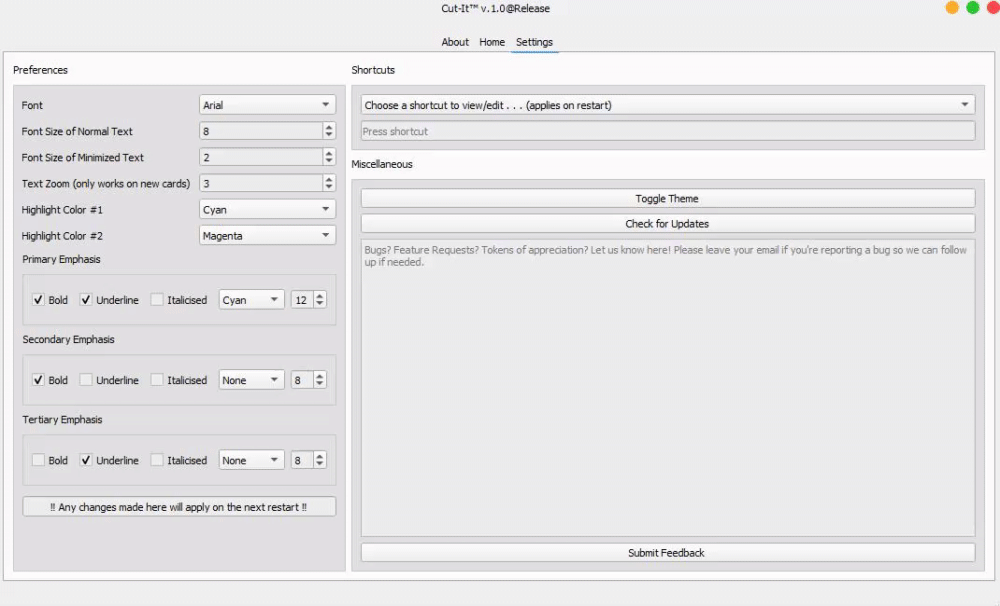Increase Tertiary Emphasis font size
This screenshot has width=1000, height=606.
320,456
